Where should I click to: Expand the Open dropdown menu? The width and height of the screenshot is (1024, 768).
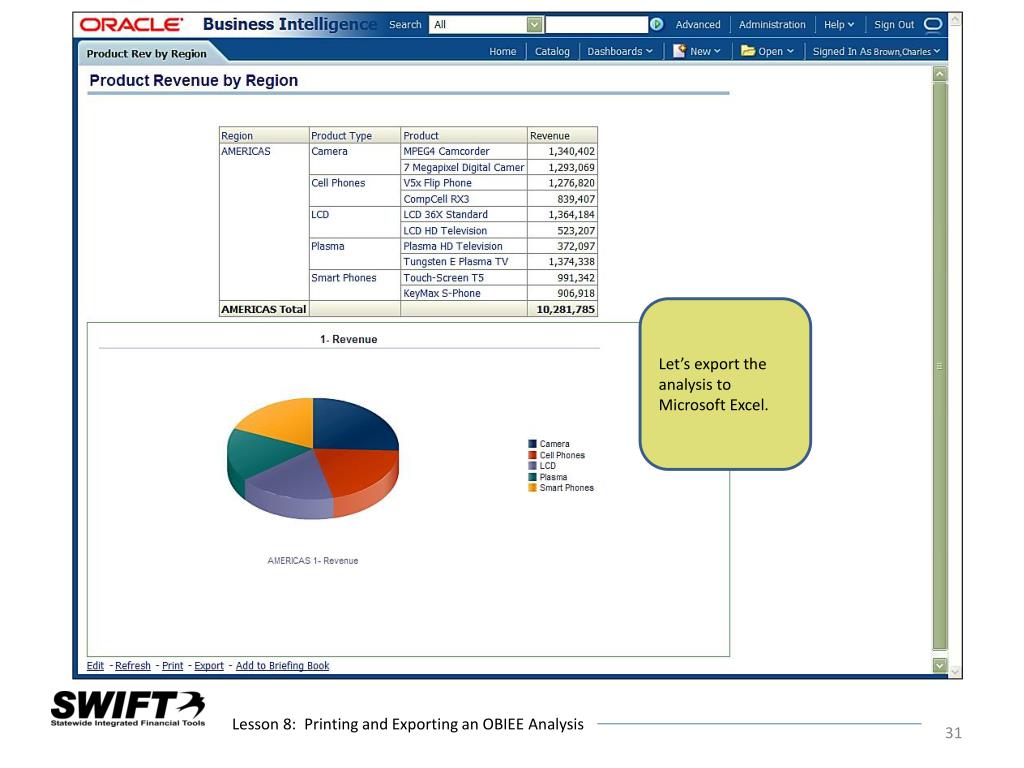pos(776,52)
